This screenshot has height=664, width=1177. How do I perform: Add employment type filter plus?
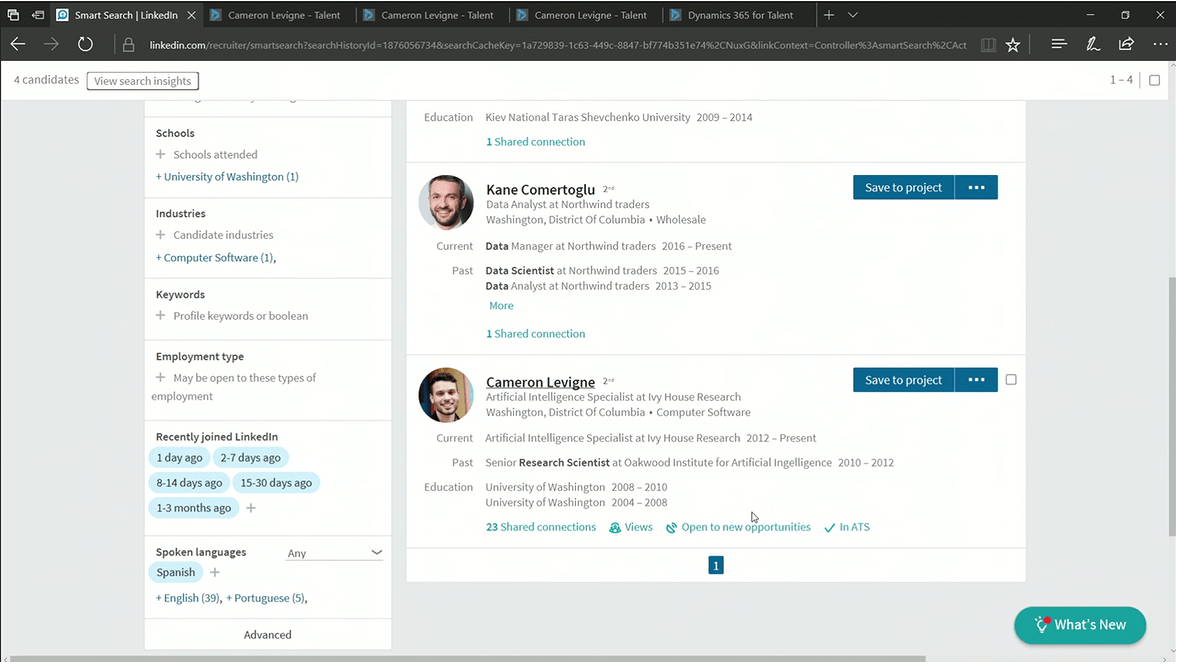160,377
